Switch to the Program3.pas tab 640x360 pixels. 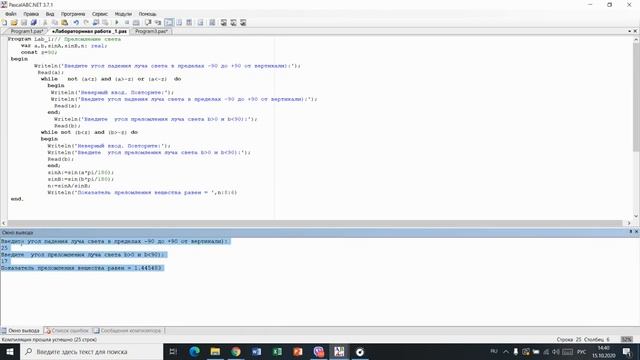151,31
